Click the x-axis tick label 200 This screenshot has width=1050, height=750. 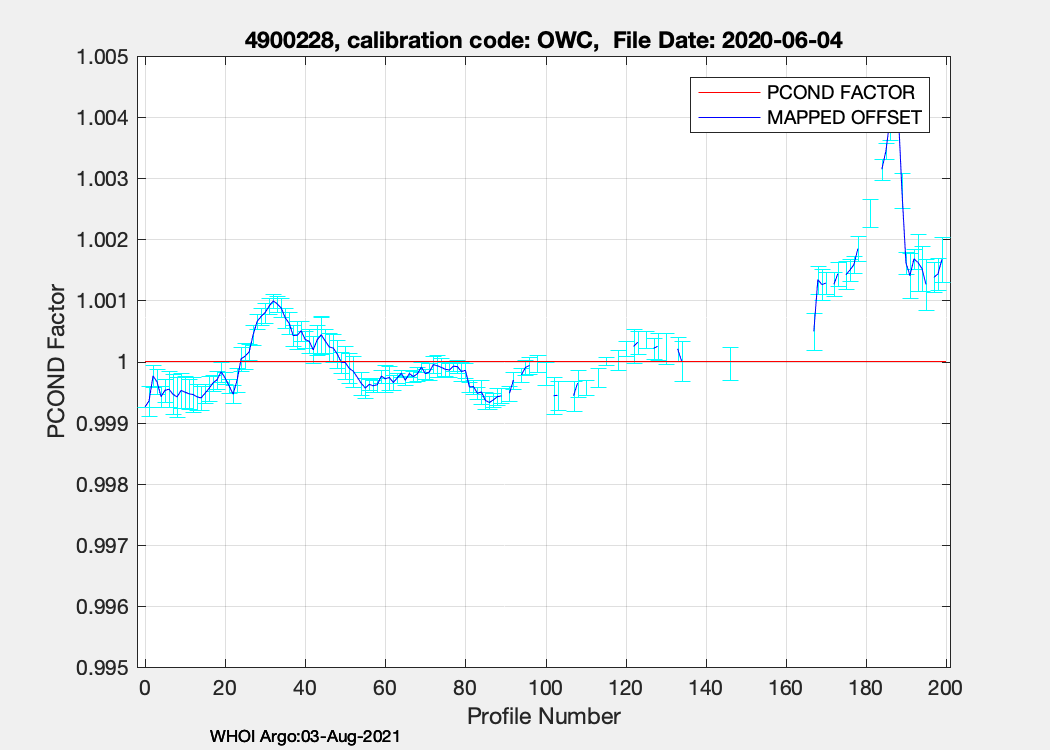tap(946, 688)
